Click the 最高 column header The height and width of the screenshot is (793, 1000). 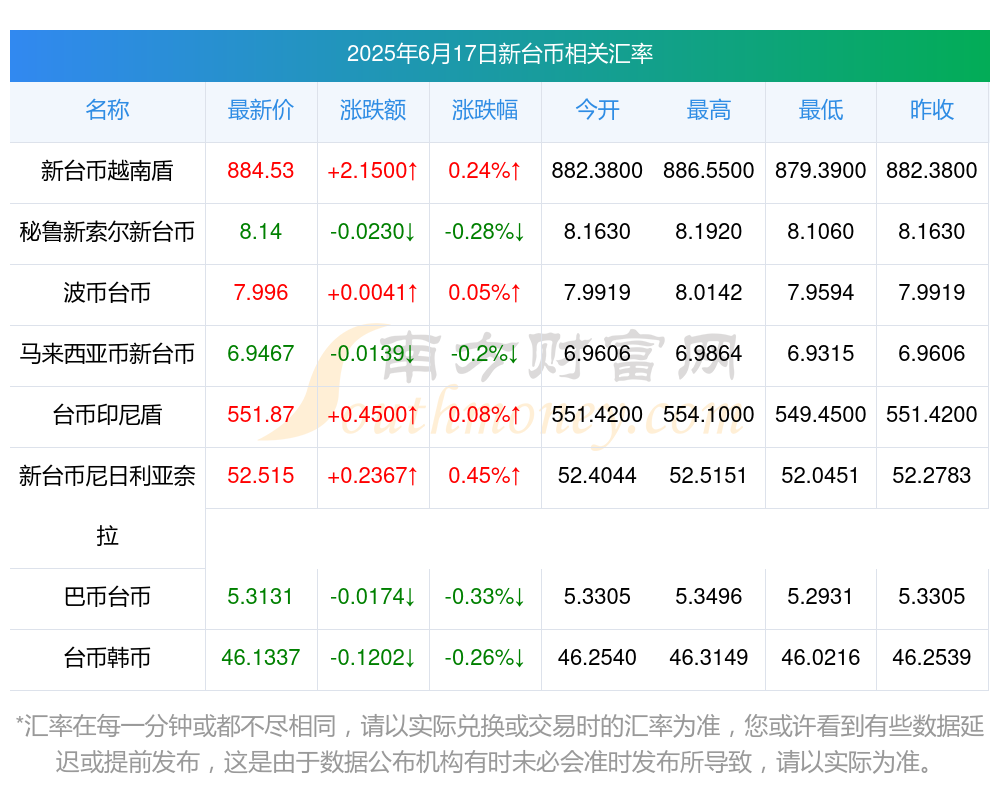pyautogui.click(x=709, y=110)
